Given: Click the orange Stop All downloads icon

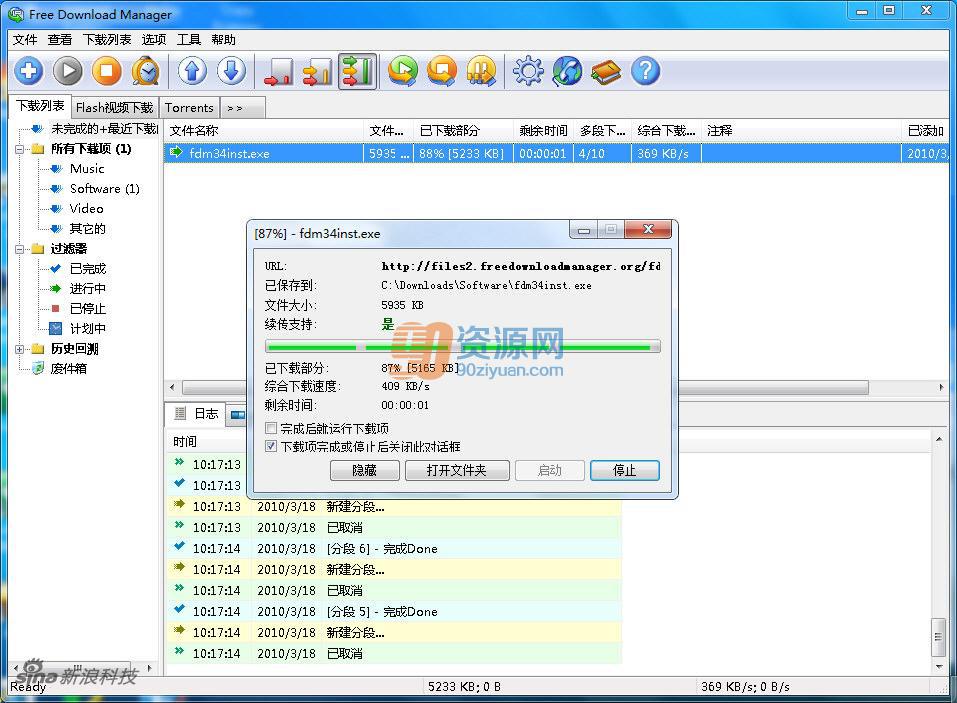Looking at the screenshot, I should click(x=442, y=71).
